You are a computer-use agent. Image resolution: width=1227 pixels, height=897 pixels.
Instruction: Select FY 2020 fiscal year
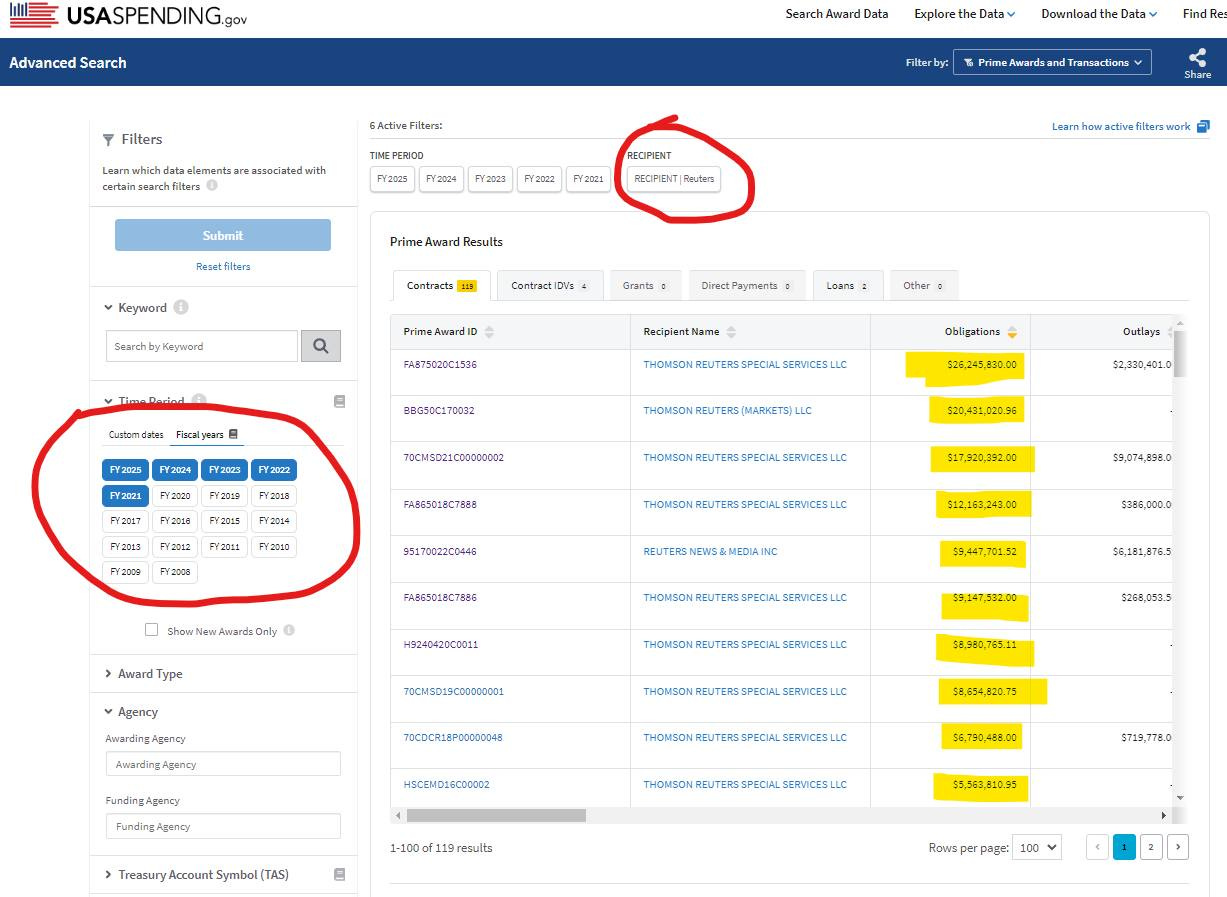click(x=175, y=496)
